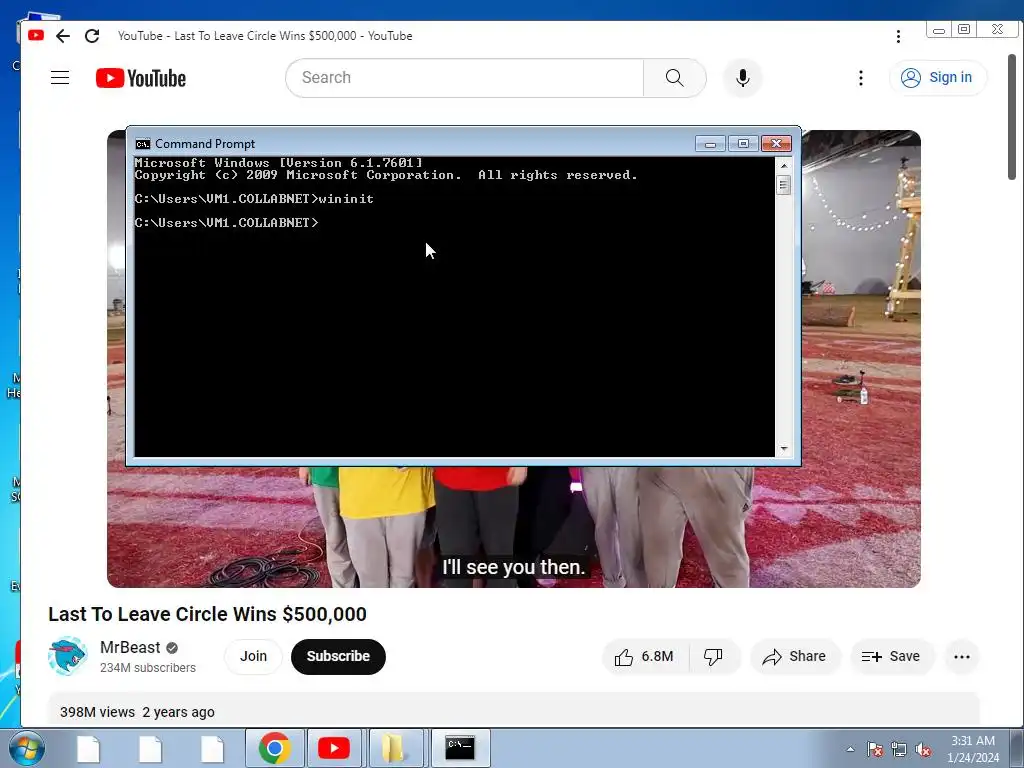
Task: Close the Command Prompt window
Action: point(776,144)
